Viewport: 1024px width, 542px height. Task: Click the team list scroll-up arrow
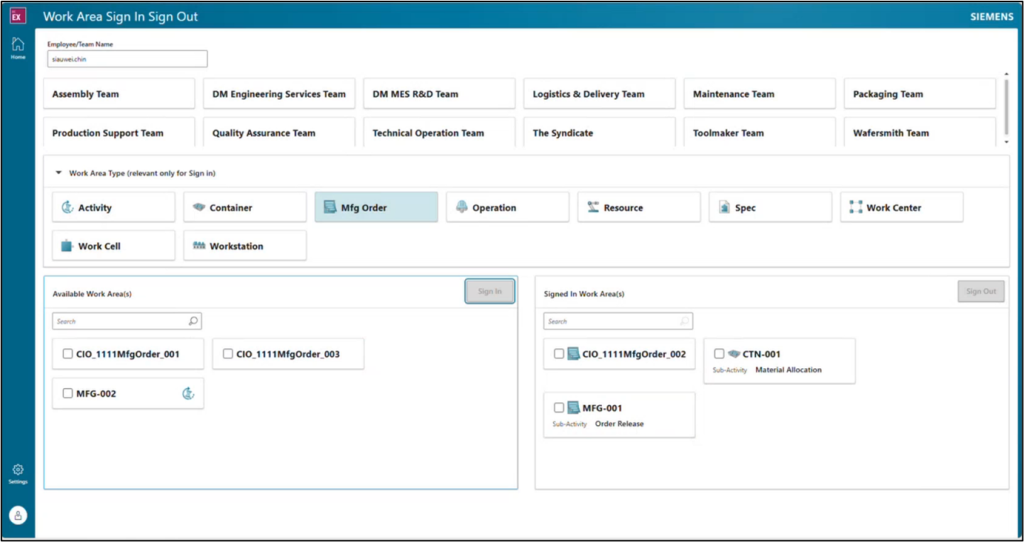(x=1006, y=74)
